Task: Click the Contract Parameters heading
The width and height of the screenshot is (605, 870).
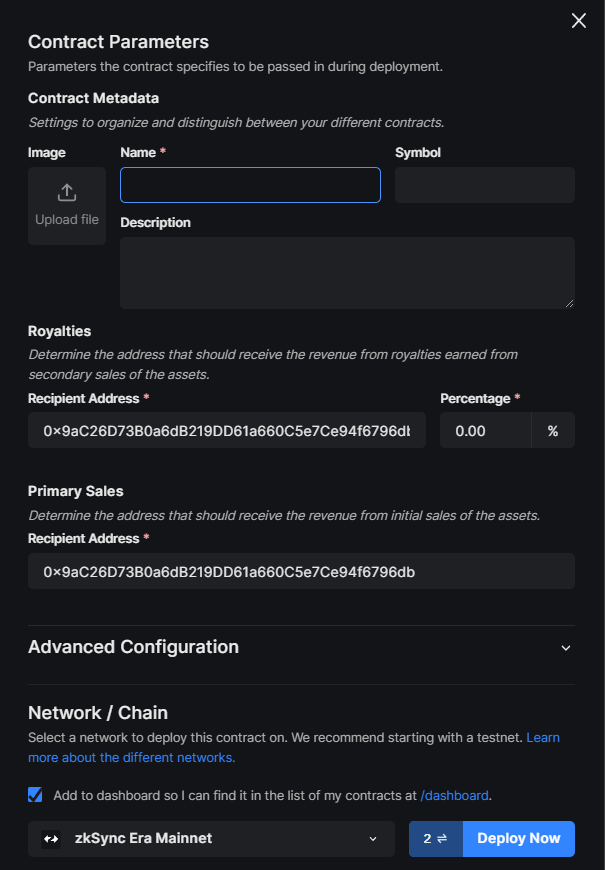Action: point(118,42)
